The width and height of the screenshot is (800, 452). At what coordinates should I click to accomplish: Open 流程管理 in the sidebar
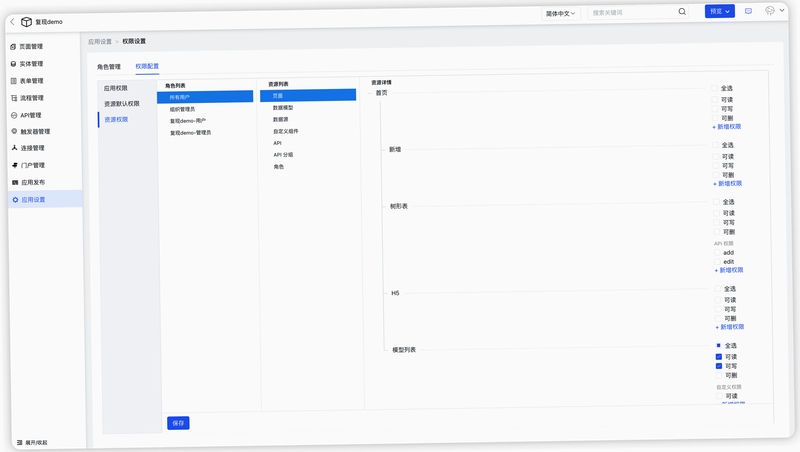tap(27, 98)
